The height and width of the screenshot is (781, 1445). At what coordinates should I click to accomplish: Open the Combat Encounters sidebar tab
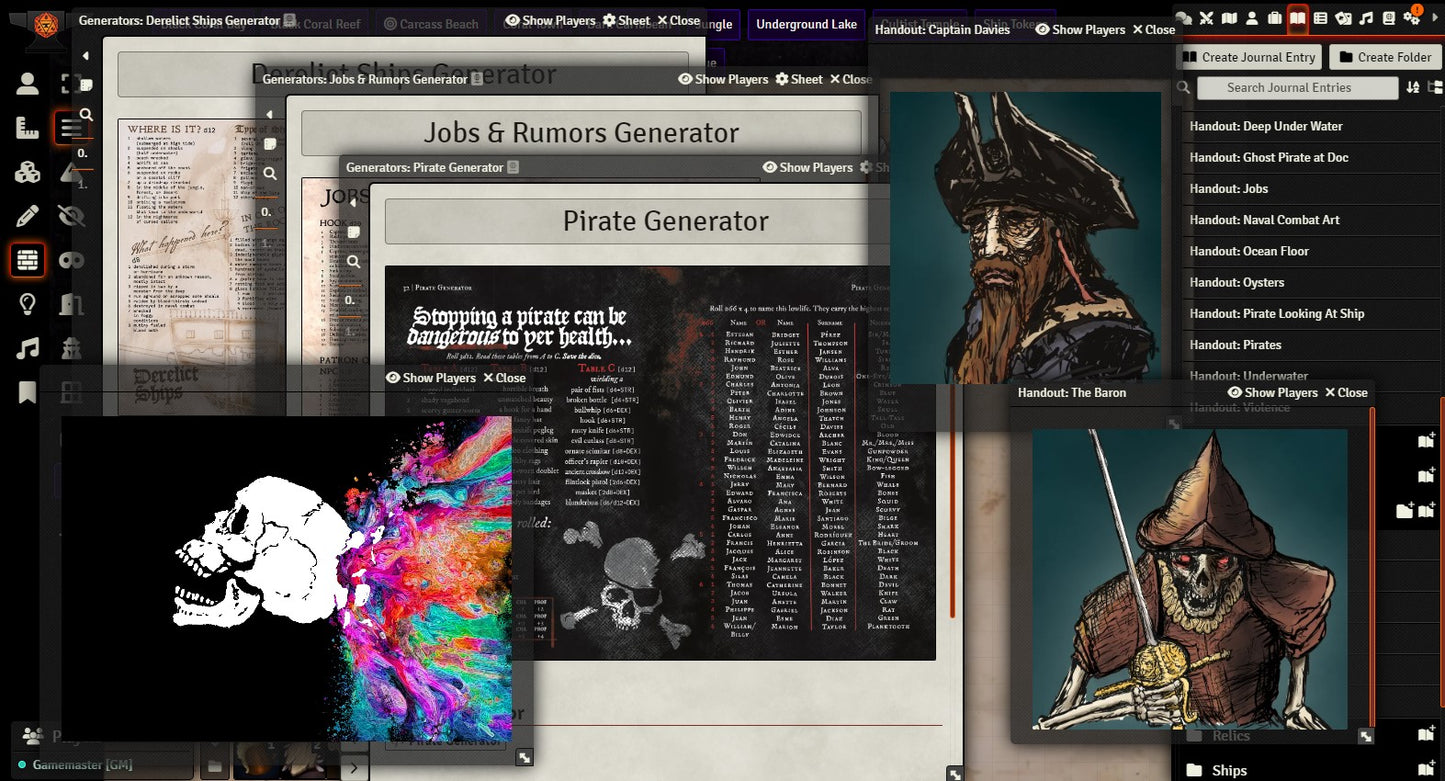tap(1206, 18)
